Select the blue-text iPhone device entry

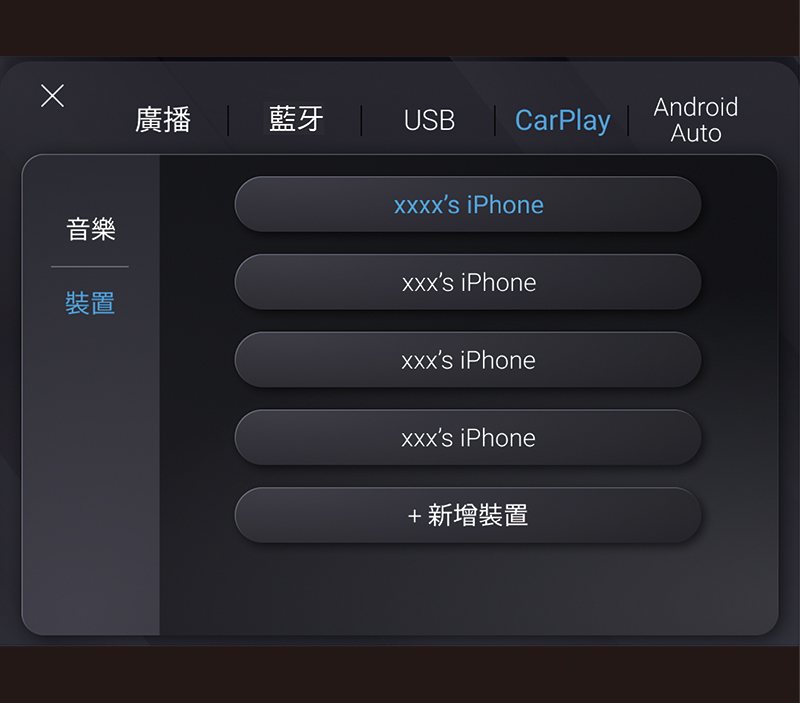[x=468, y=205]
